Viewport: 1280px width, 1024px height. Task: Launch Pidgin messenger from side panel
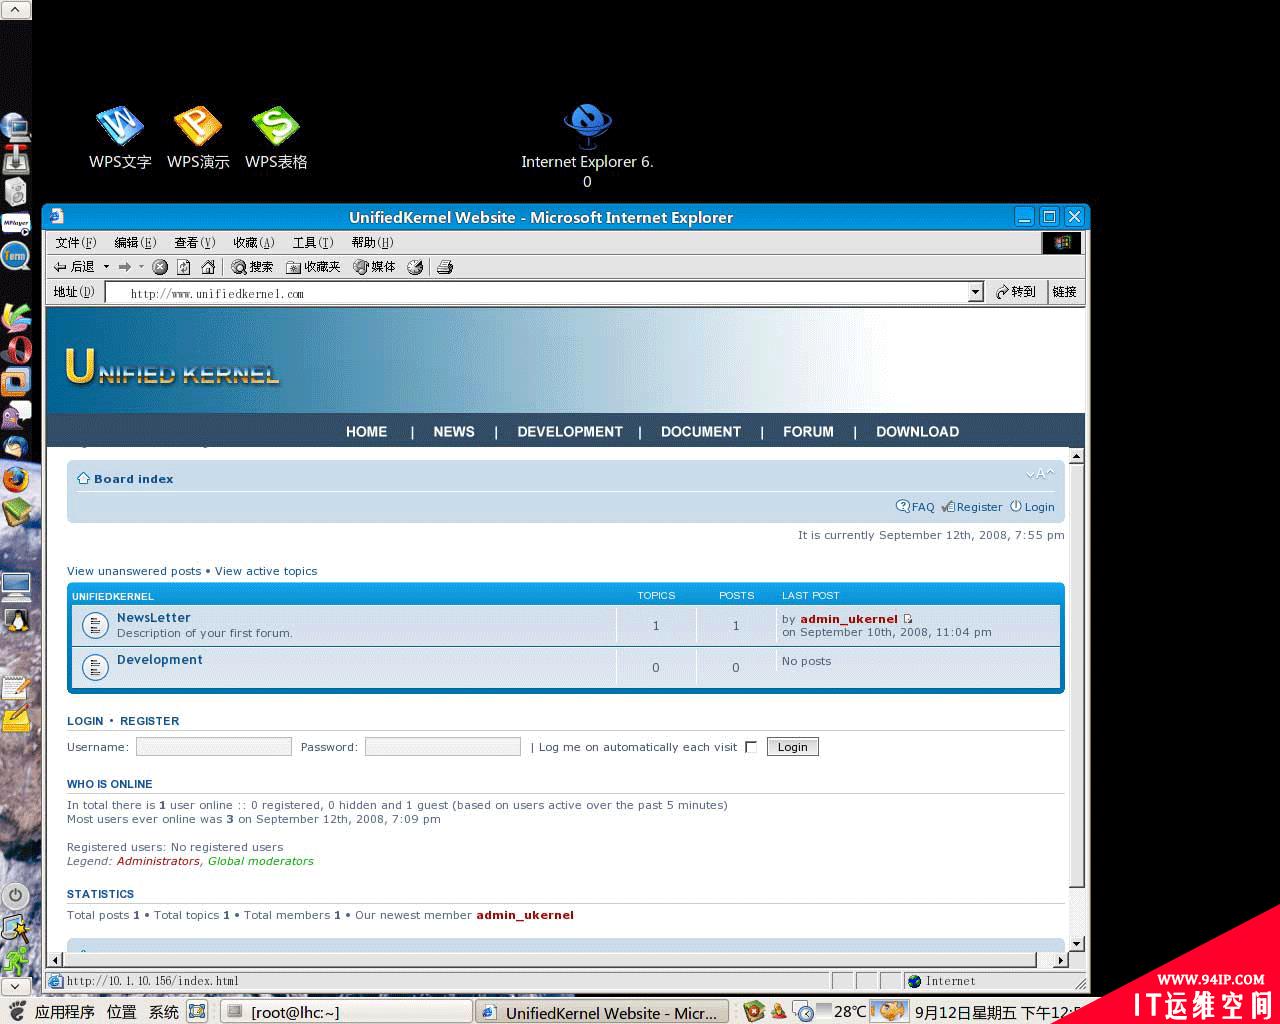point(16,415)
